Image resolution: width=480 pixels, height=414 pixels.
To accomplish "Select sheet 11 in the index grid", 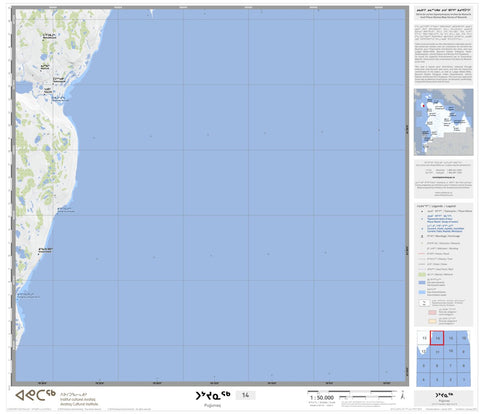I will click(x=437, y=352).
